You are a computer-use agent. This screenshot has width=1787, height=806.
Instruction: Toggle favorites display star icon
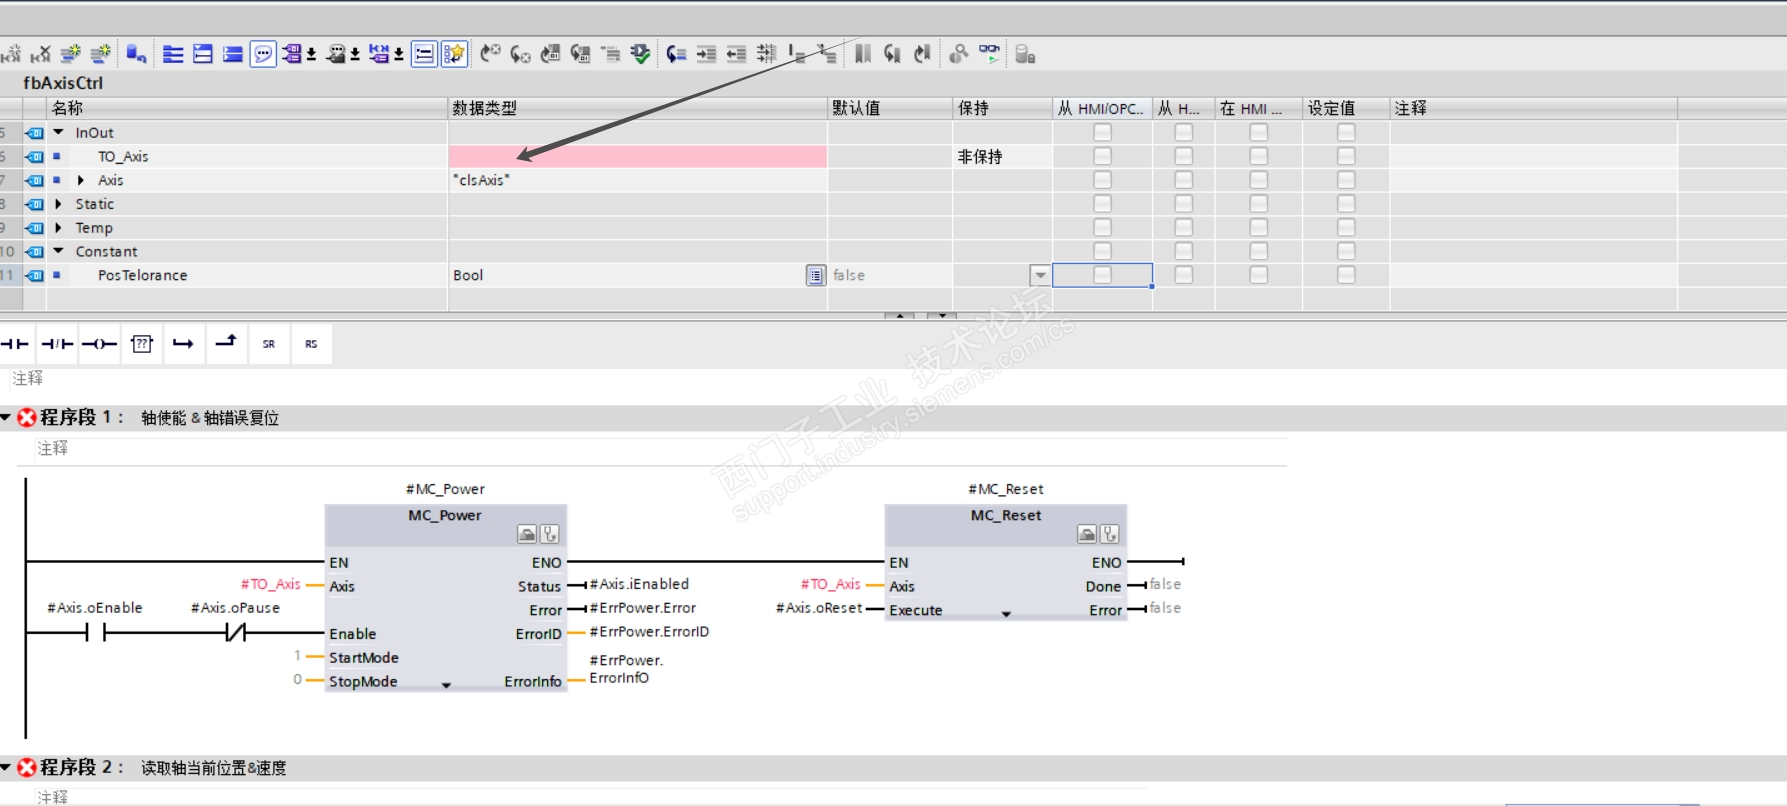click(x=454, y=54)
